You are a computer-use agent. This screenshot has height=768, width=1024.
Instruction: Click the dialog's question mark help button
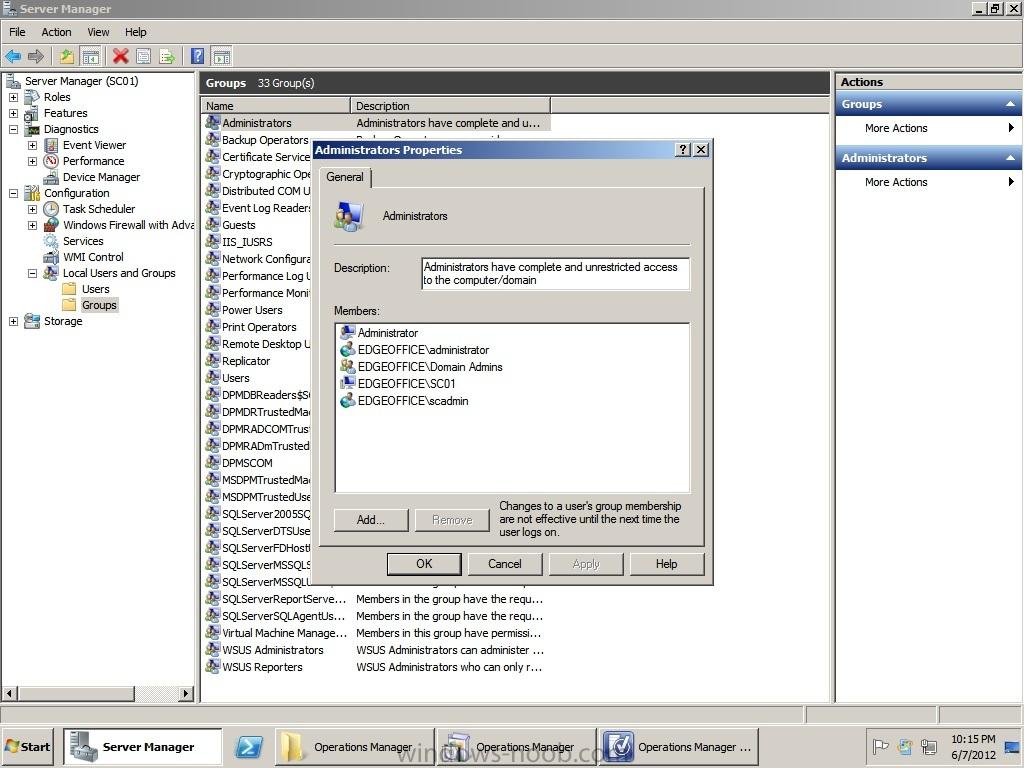pyautogui.click(x=682, y=150)
